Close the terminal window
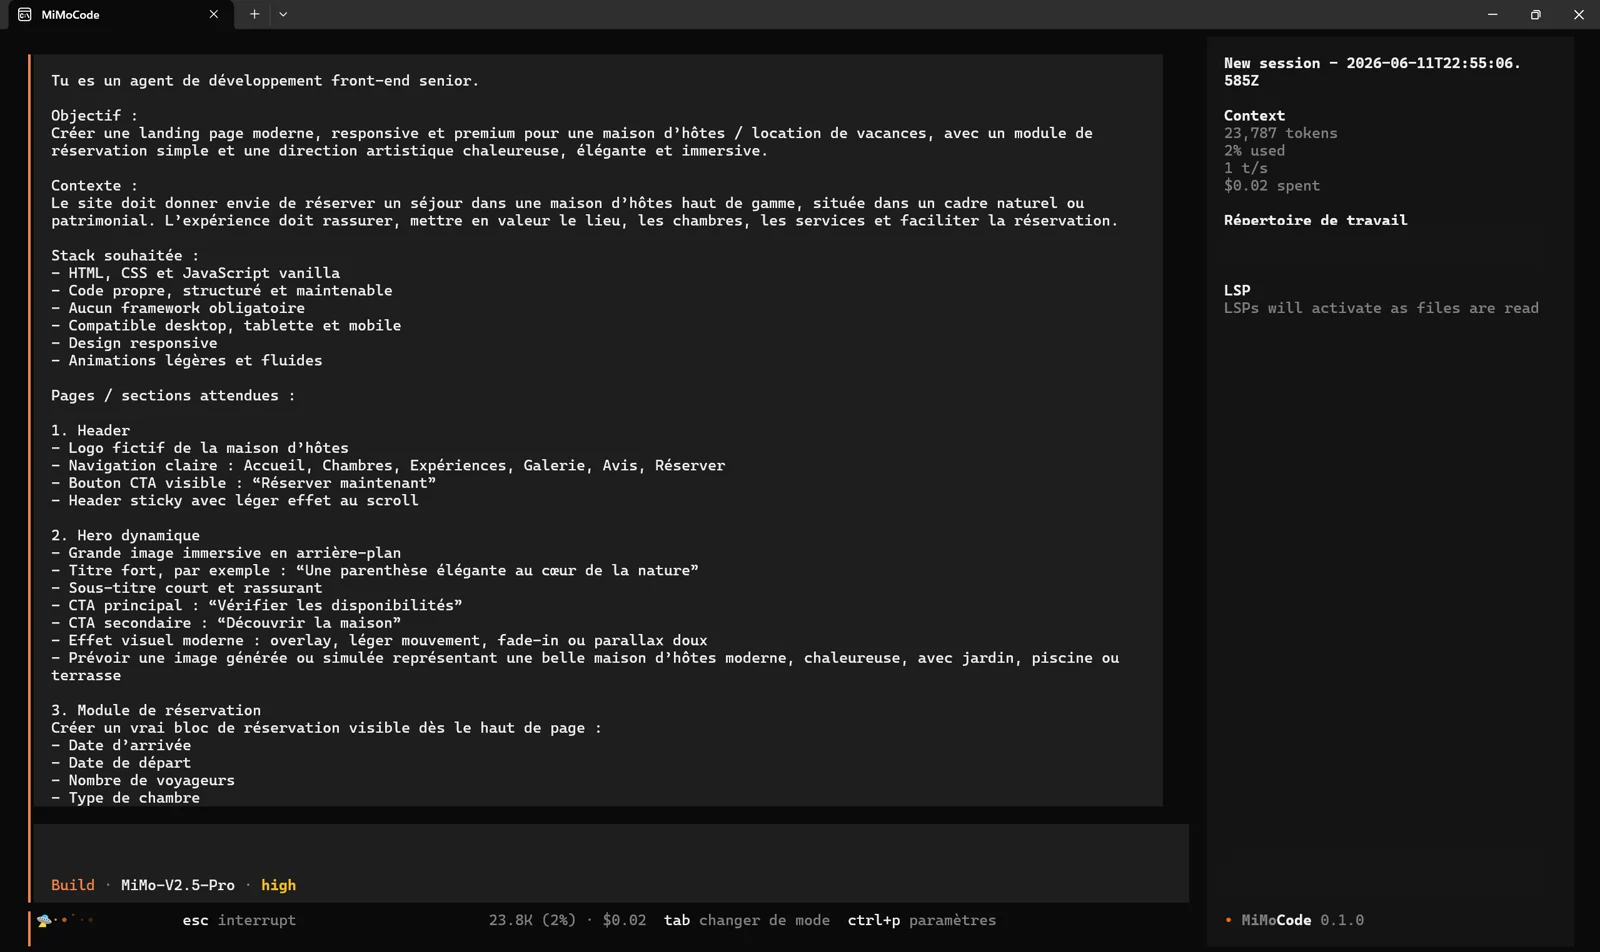1600x952 pixels. click(x=1578, y=15)
